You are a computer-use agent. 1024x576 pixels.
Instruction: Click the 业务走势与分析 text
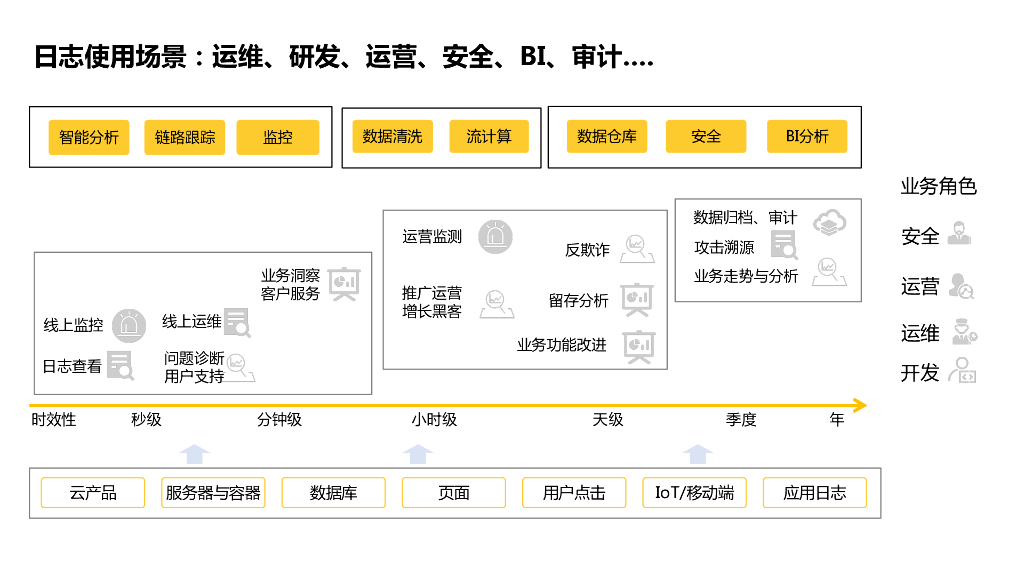click(746, 276)
